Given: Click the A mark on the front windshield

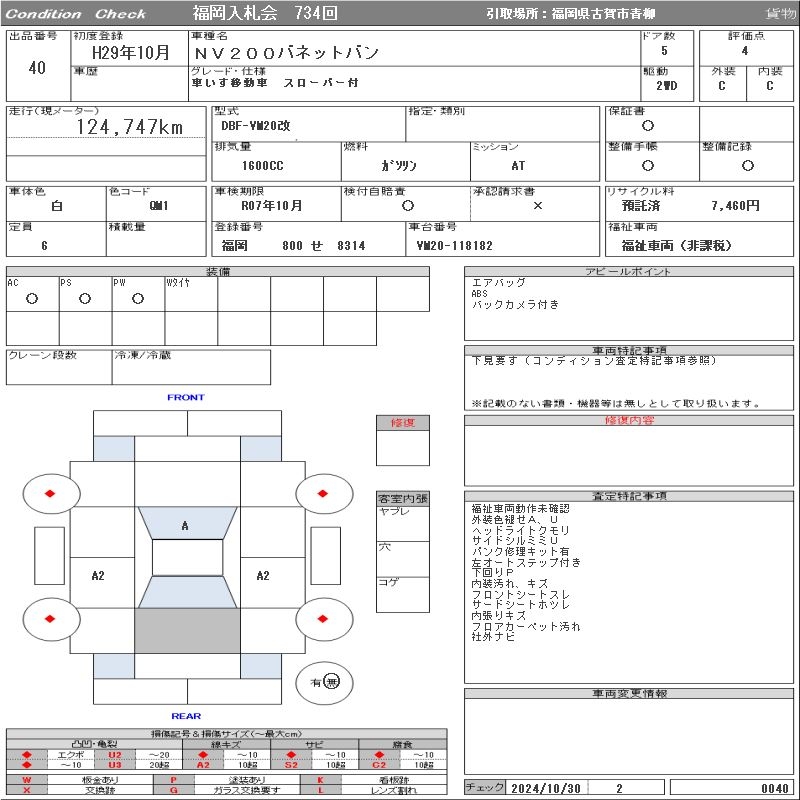Looking at the screenshot, I should coord(185,526).
